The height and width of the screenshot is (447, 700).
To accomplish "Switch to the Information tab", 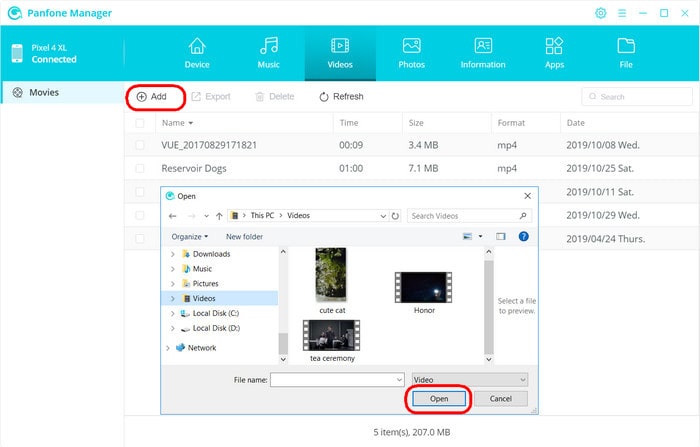I will pyautogui.click(x=483, y=53).
